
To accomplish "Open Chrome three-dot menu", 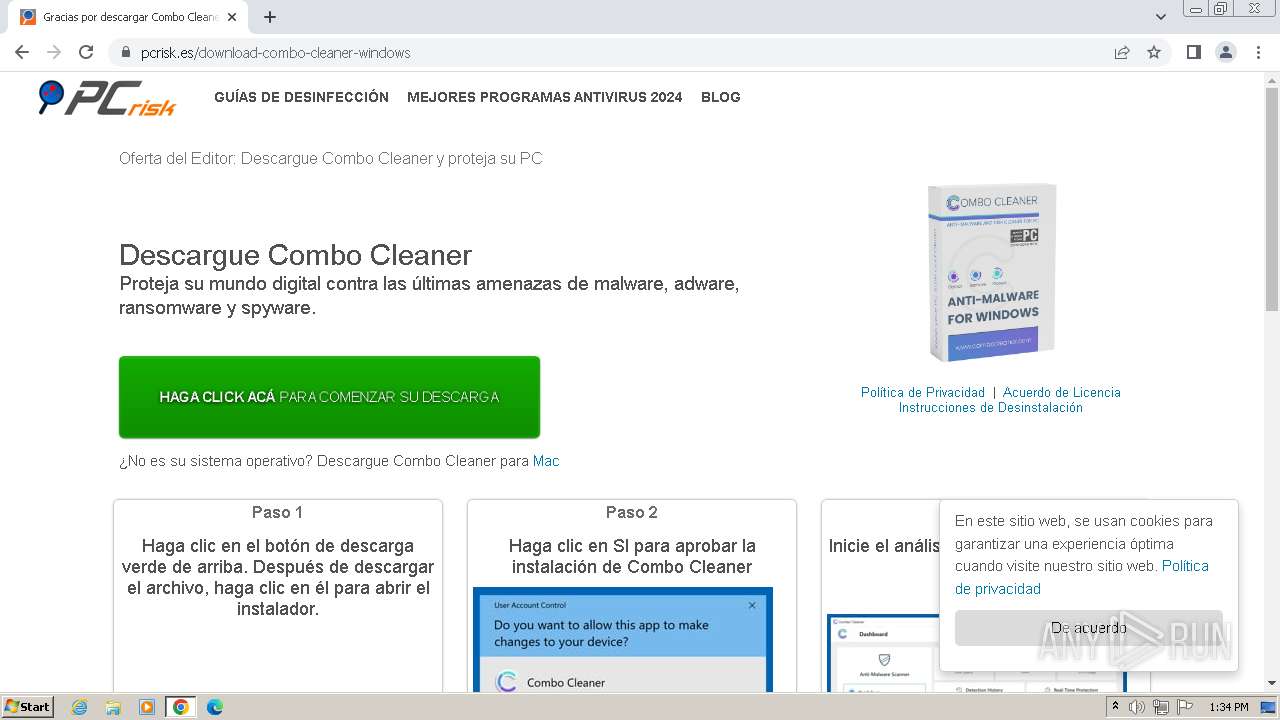I will point(1258,52).
